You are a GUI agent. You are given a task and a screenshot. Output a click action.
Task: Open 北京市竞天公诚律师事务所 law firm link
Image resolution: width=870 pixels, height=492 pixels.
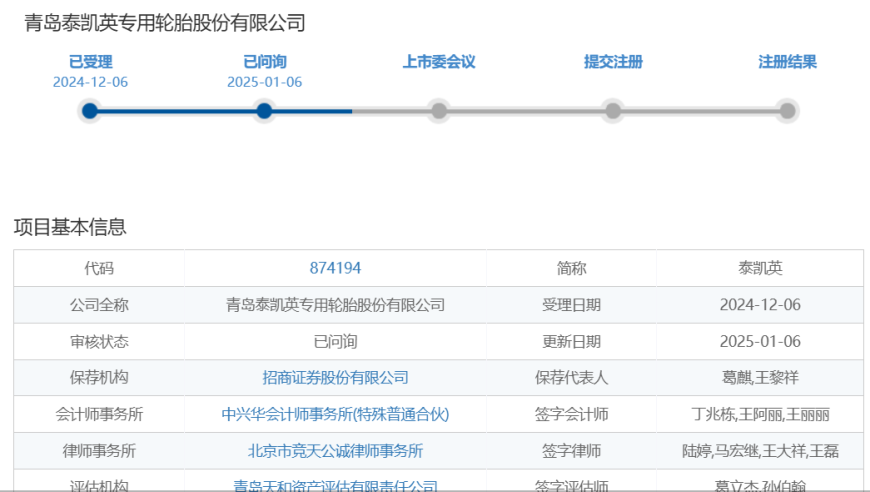tap(335, 451)
